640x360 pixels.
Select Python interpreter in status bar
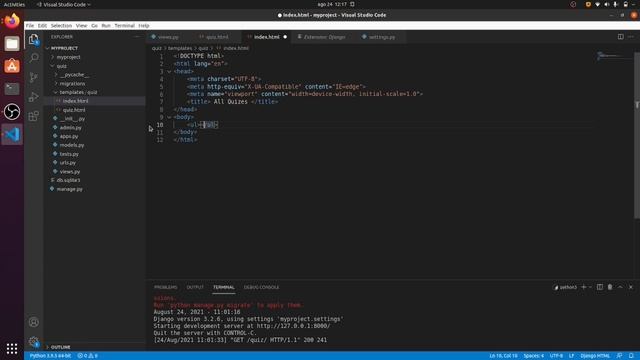coord(50,356)
